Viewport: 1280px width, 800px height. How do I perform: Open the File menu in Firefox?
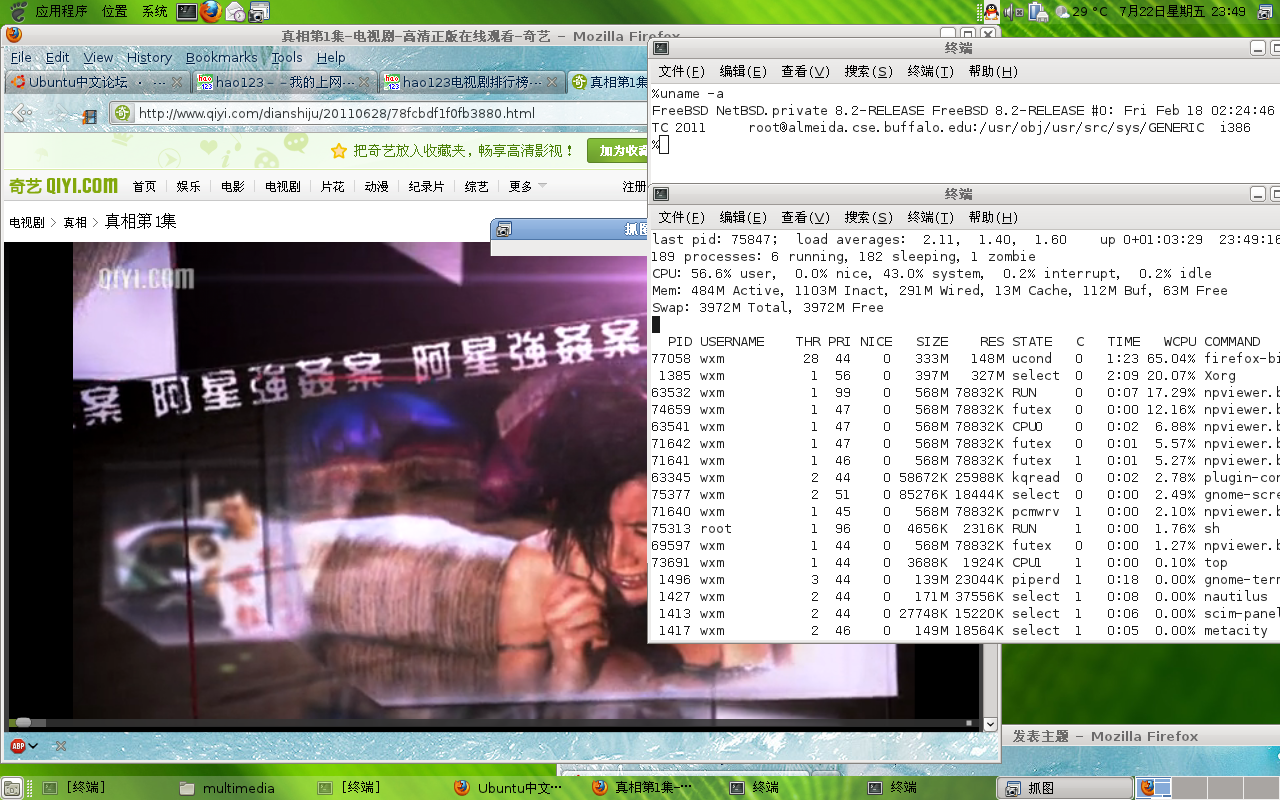point(21,58)
